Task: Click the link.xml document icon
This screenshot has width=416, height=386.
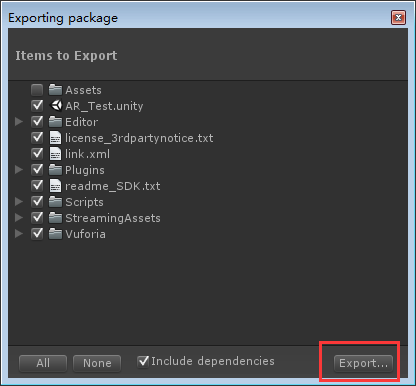Action: pyautogui.click(x=55, y=154)
